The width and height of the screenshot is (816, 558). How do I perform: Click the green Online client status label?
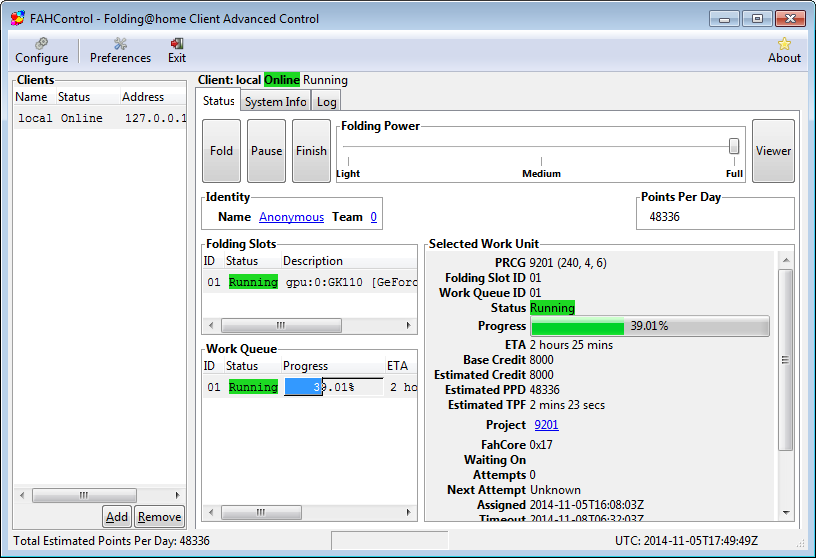click(x=282, y=80)
